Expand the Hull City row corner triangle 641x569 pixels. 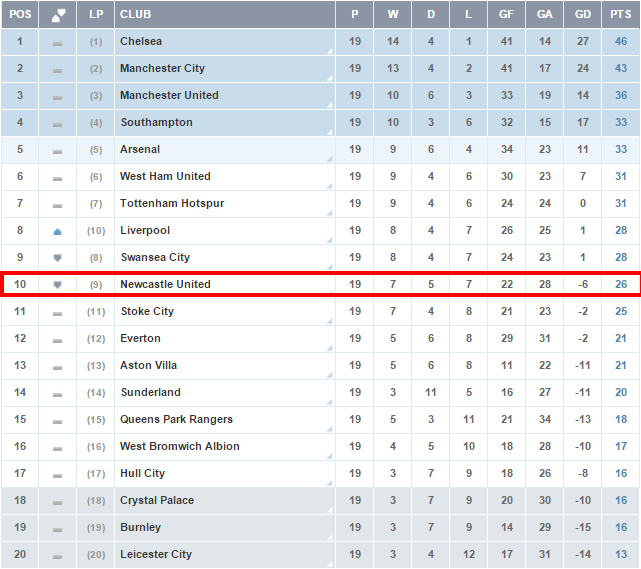coord(330,483)
